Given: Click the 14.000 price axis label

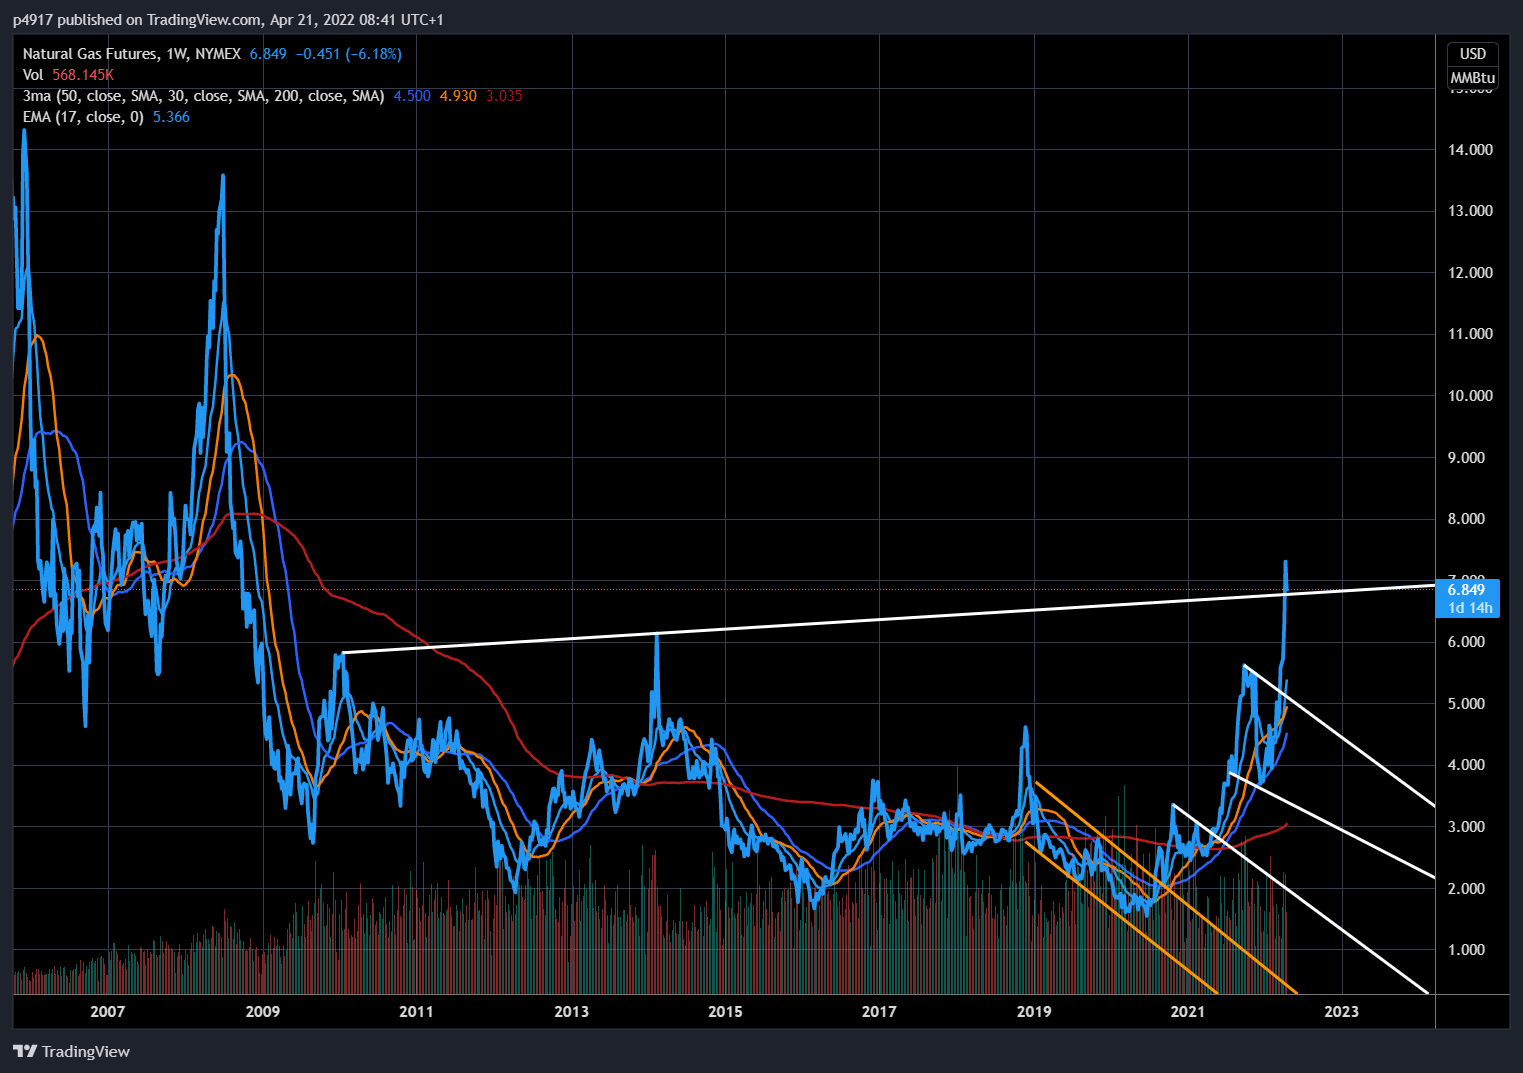Looking at the screenshot, I should pyautogui.click(x=1470, y=150).
